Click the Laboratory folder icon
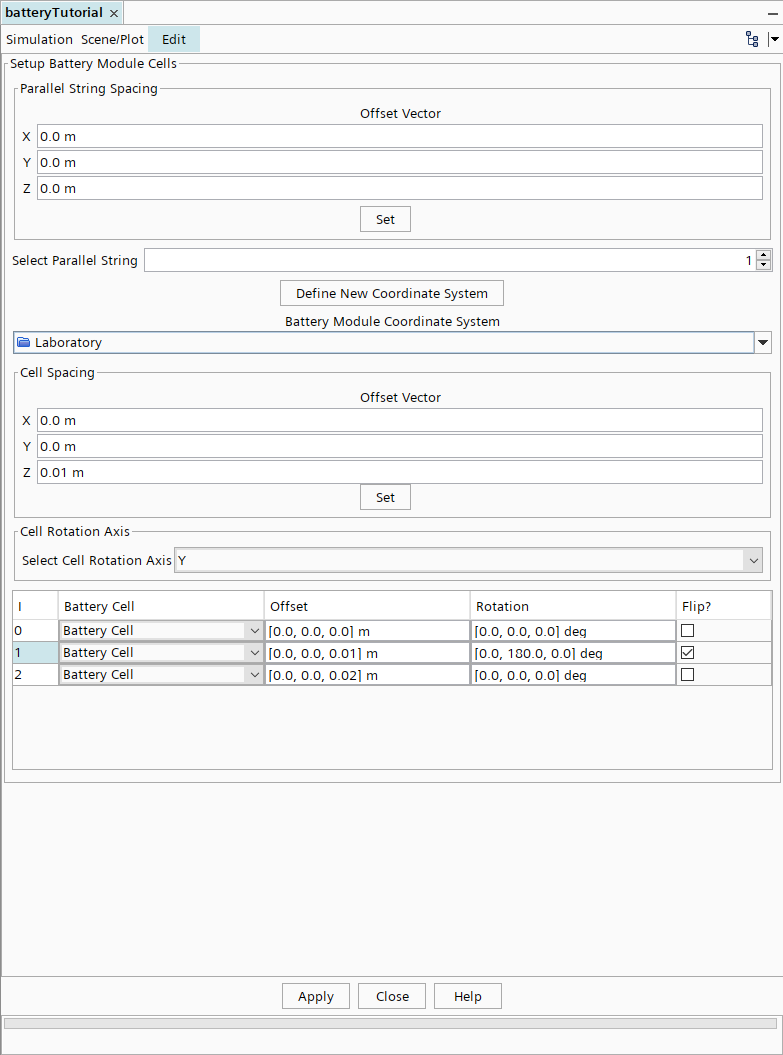Image resolution: width=783 pixels, height=1055 pixels. tap(24, 342)
